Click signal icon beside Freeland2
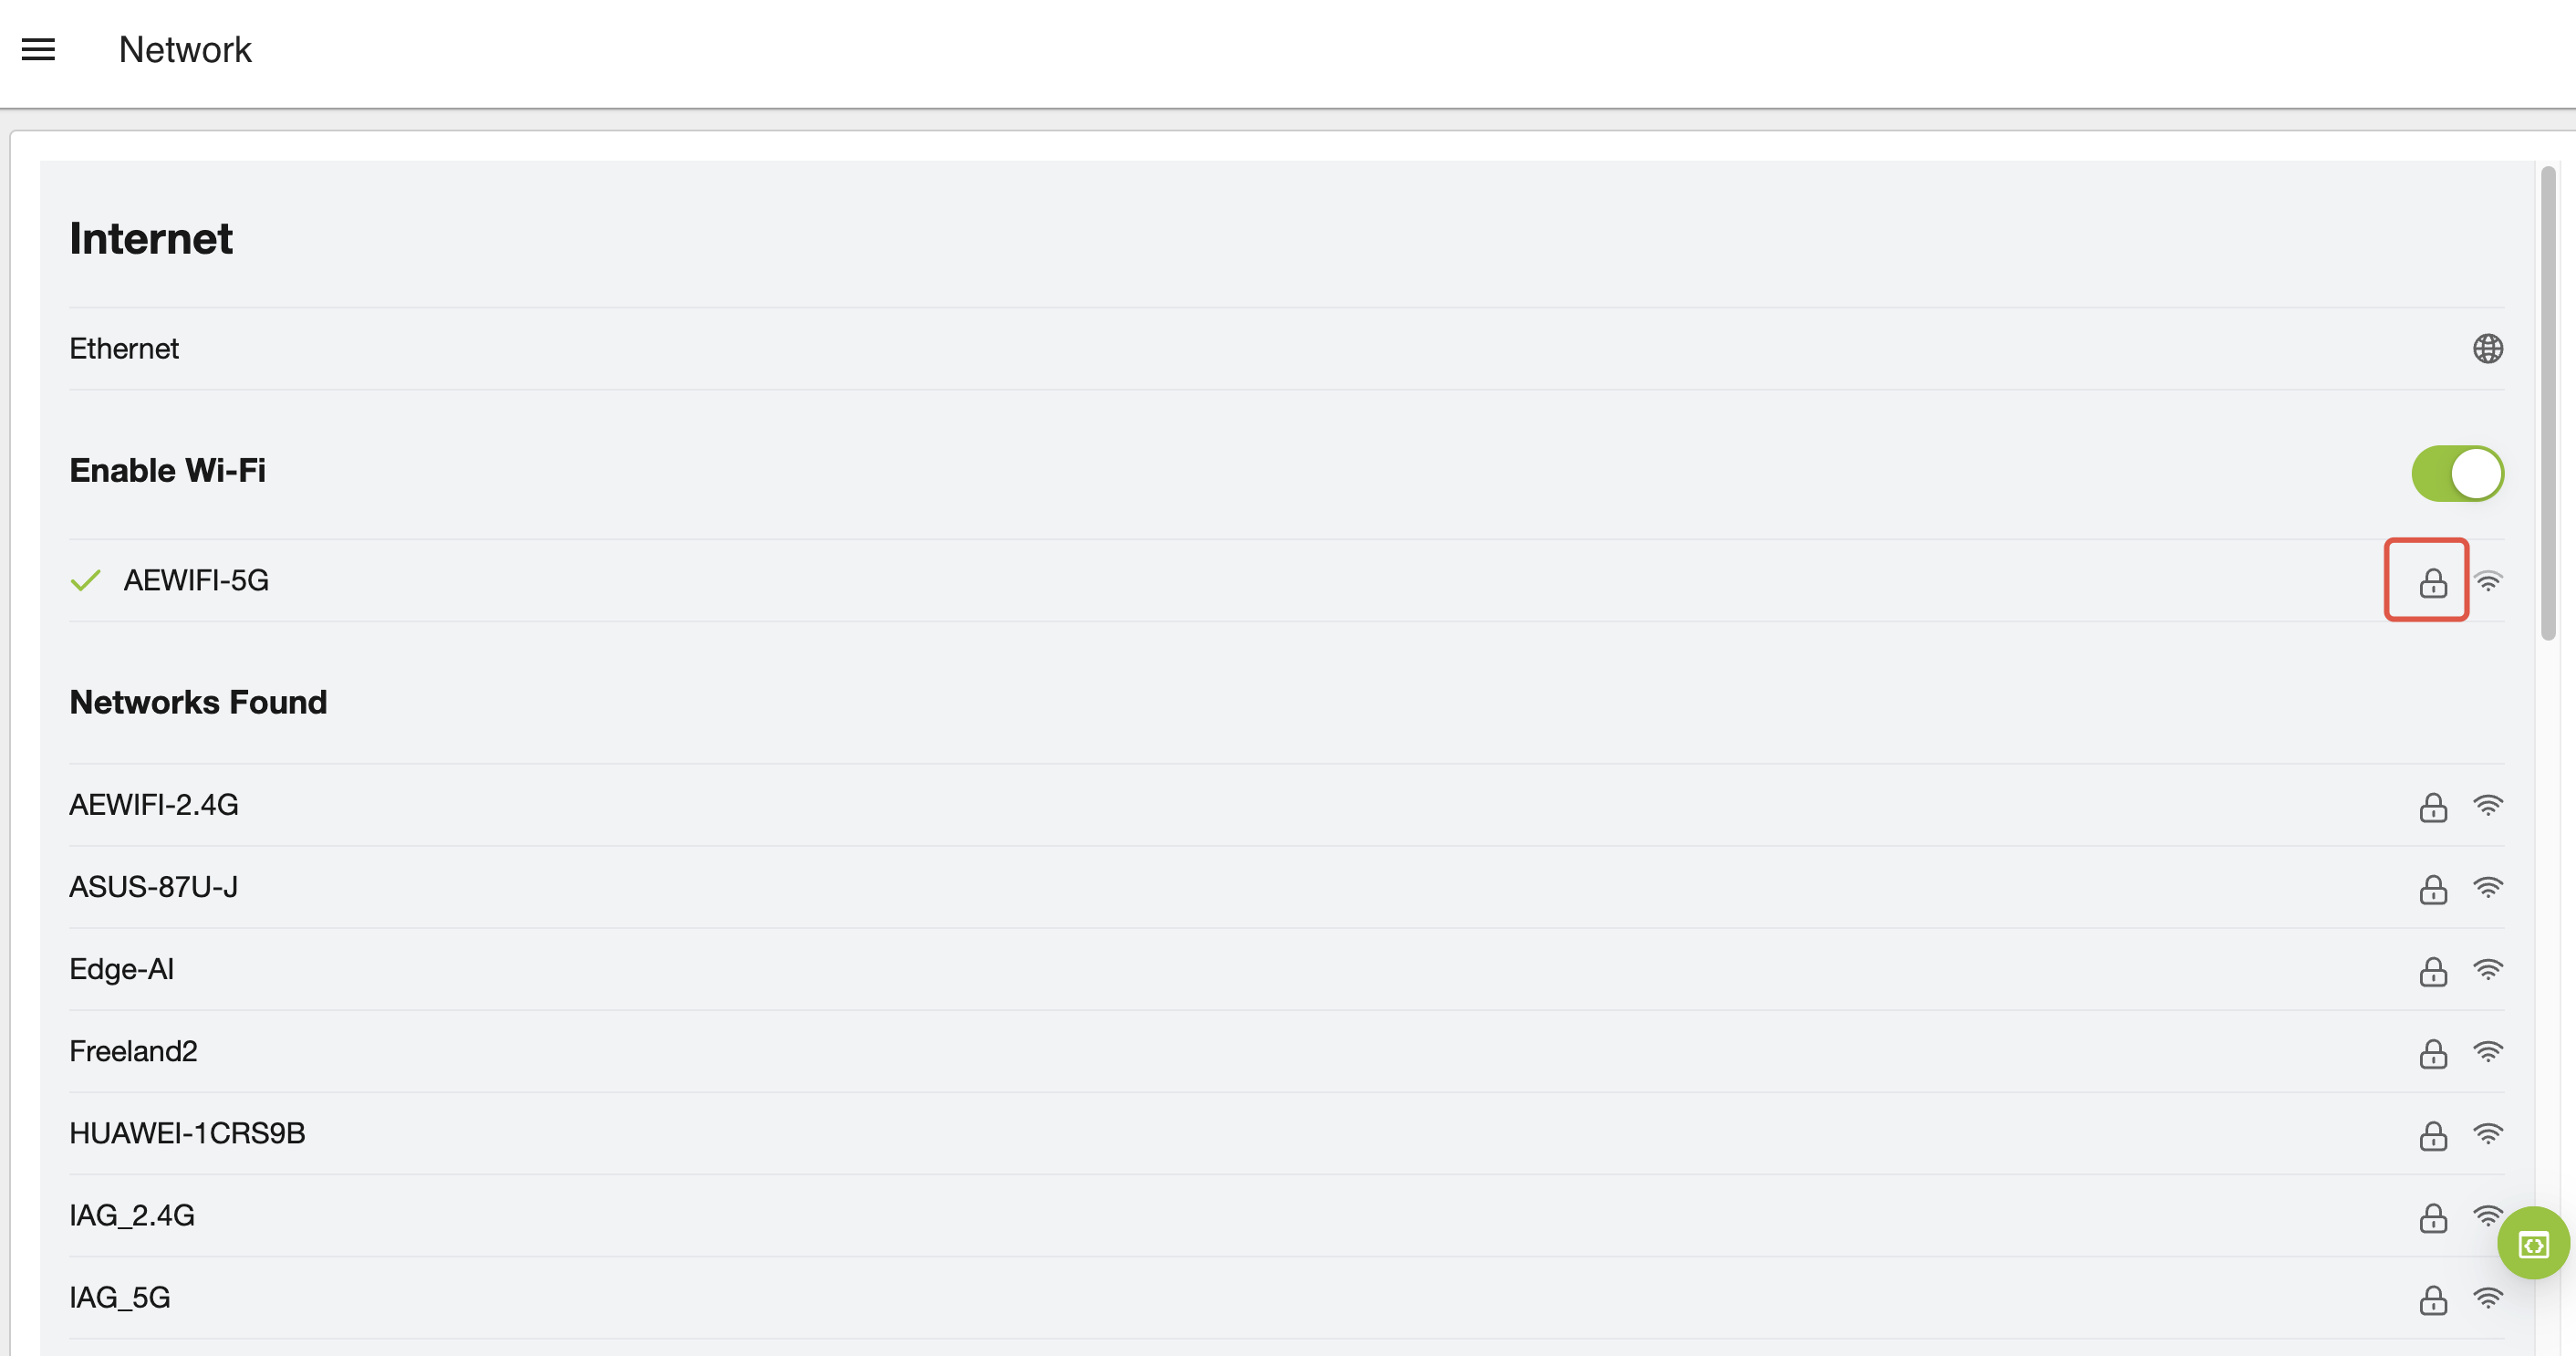The width and height of the screenshot is (2576, 1356). (x=2487, y=1052)
